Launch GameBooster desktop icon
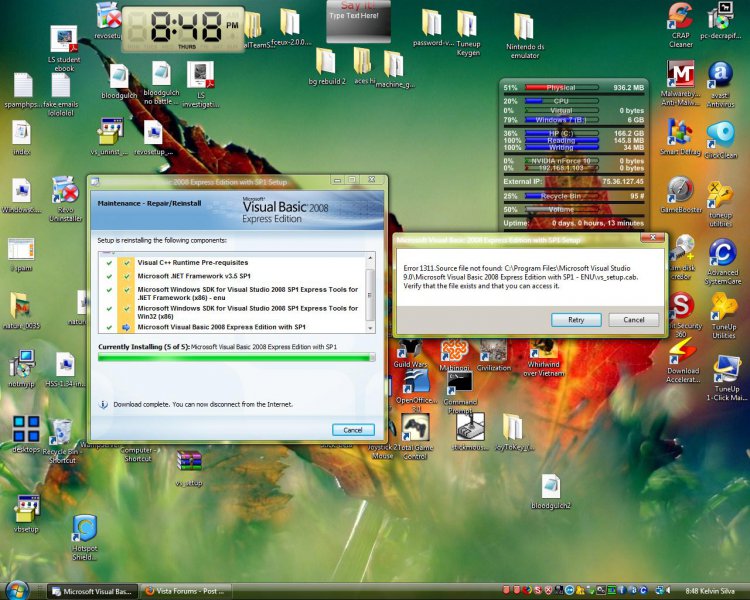This screenshot has height=600, width=750. tap(681, 195)
